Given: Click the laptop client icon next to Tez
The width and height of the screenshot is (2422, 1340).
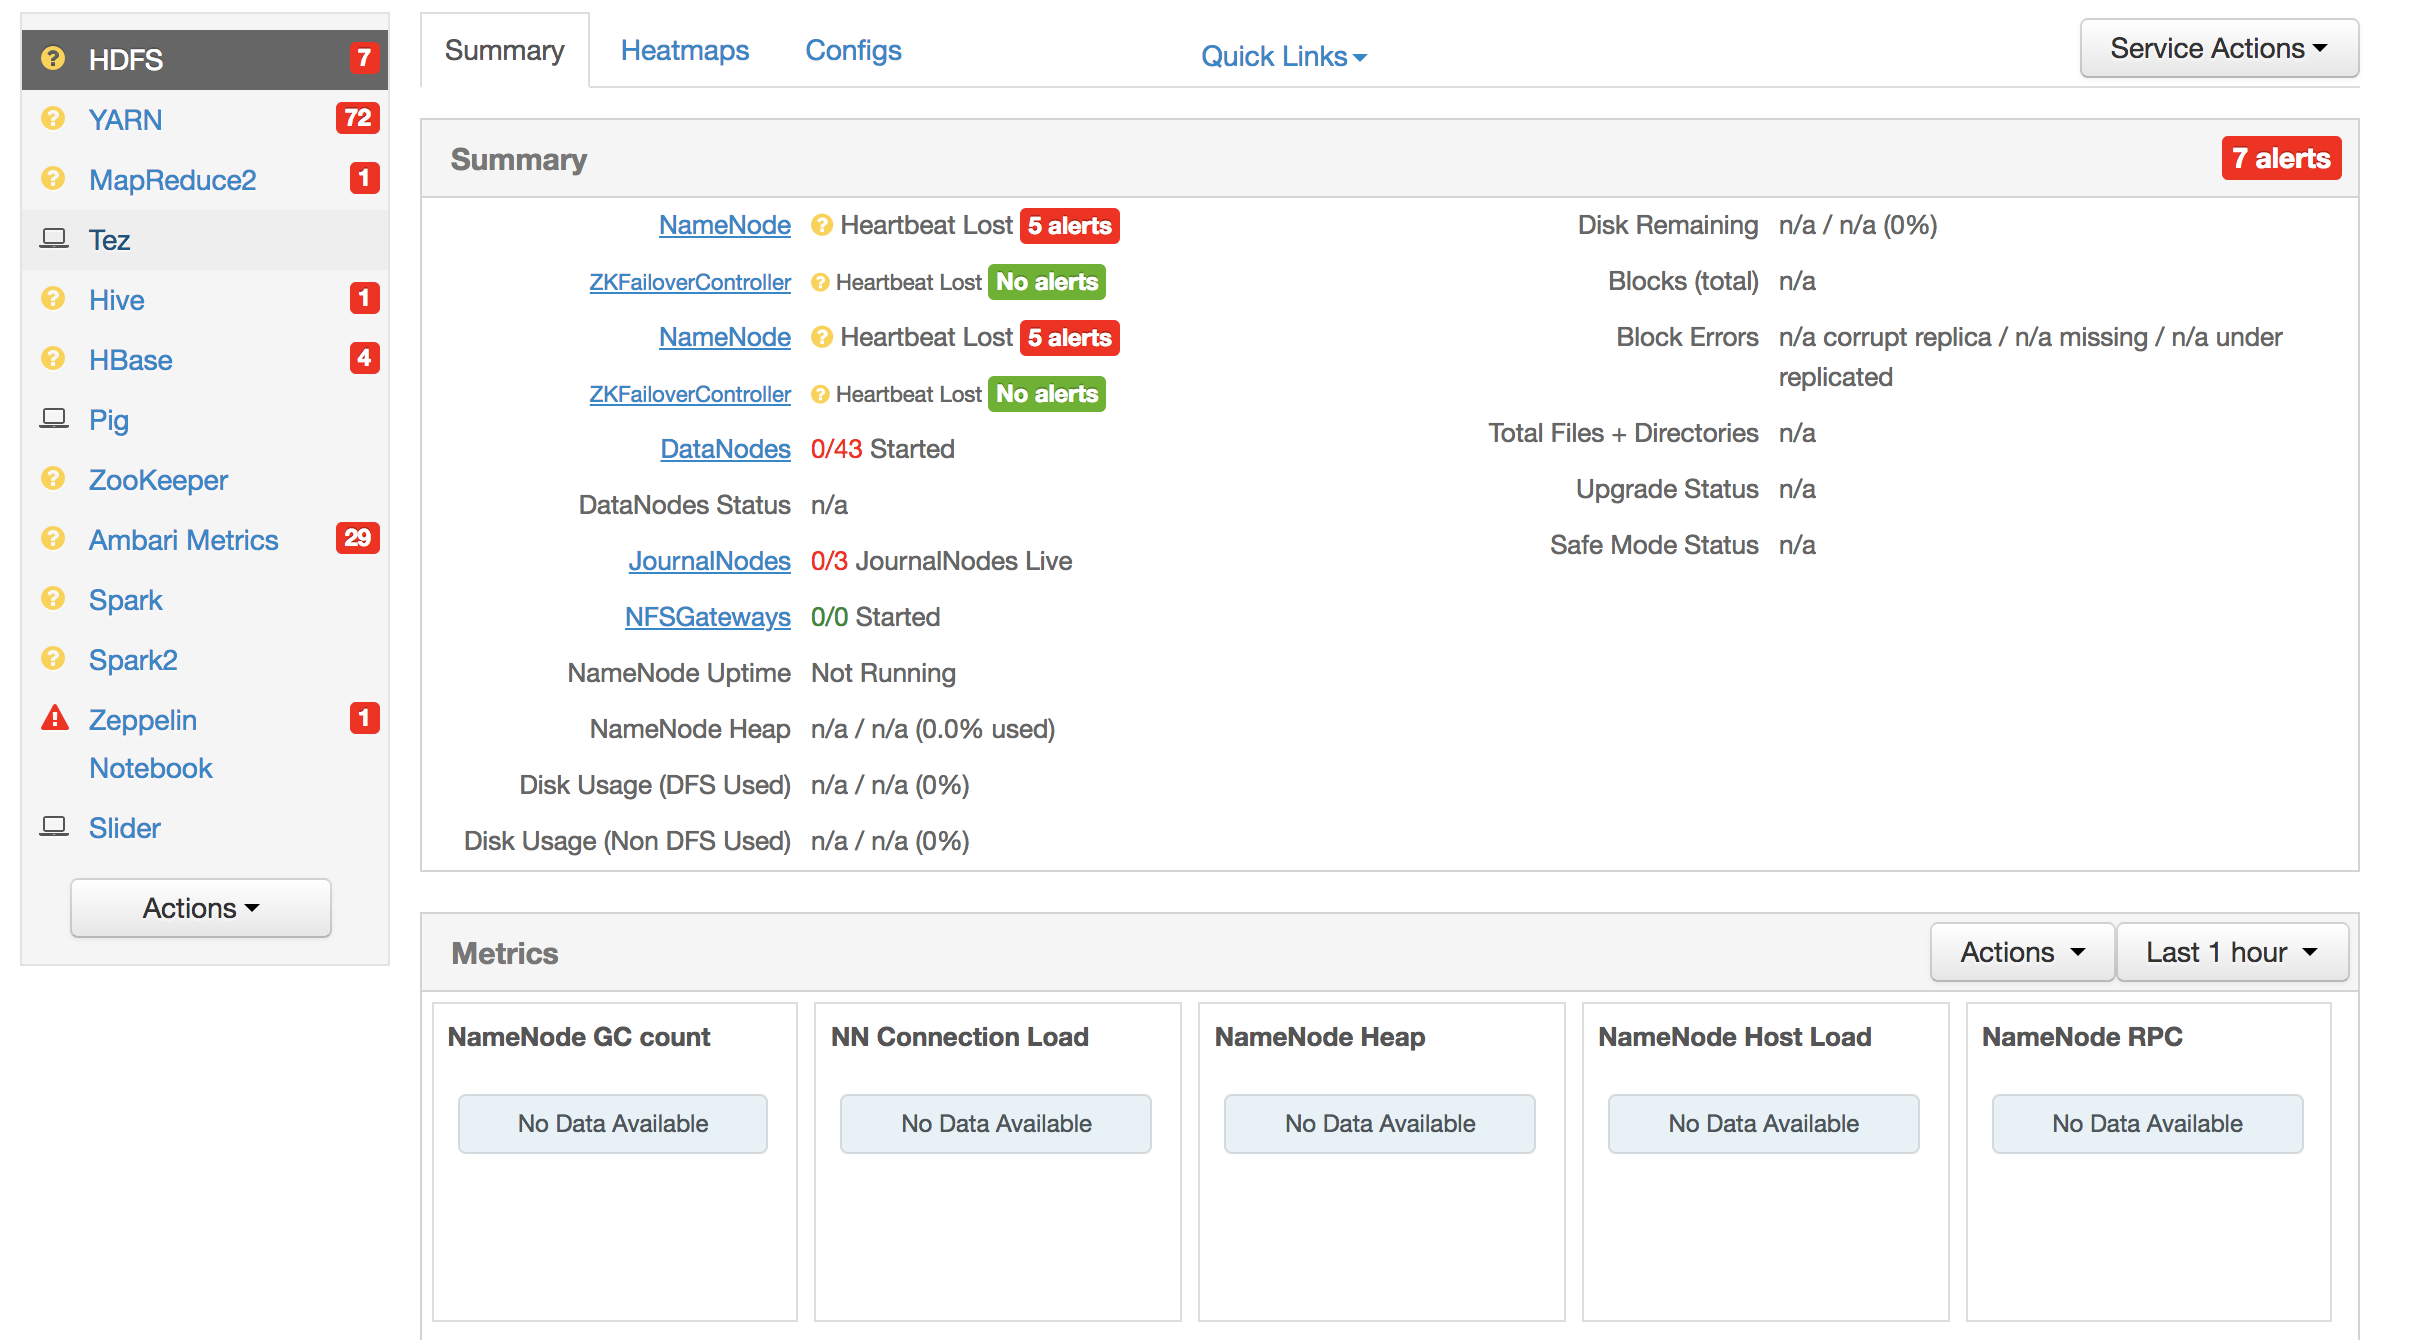Looking at the screenshot, I should [x=53, y=237].
